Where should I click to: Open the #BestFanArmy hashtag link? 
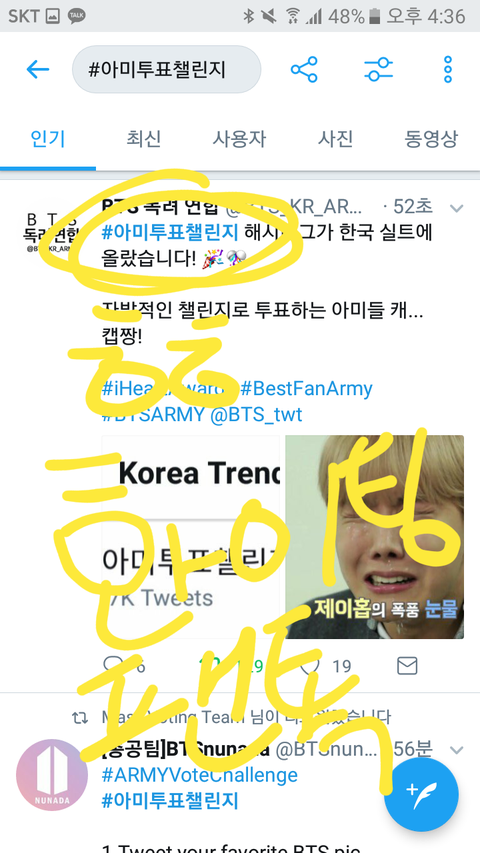coord(306,389)
